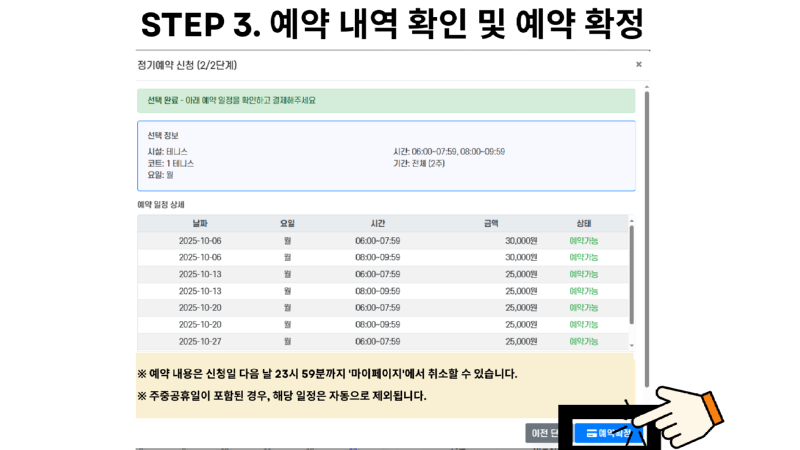This screenshot has width=800, height=450.
Task: Select the first 2025-10-06 06:00~07:59 row date
Action: click(200, 240)
